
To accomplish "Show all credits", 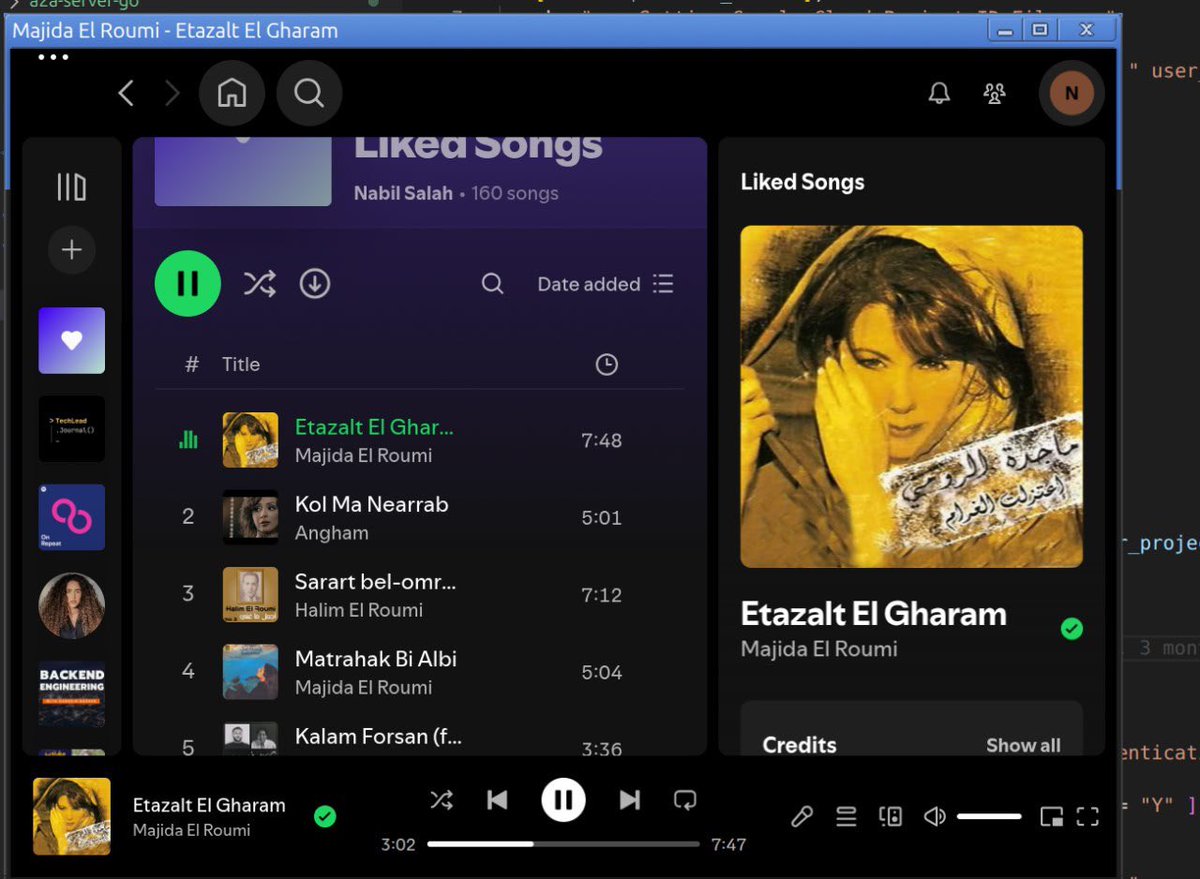I will (1023, 745).
